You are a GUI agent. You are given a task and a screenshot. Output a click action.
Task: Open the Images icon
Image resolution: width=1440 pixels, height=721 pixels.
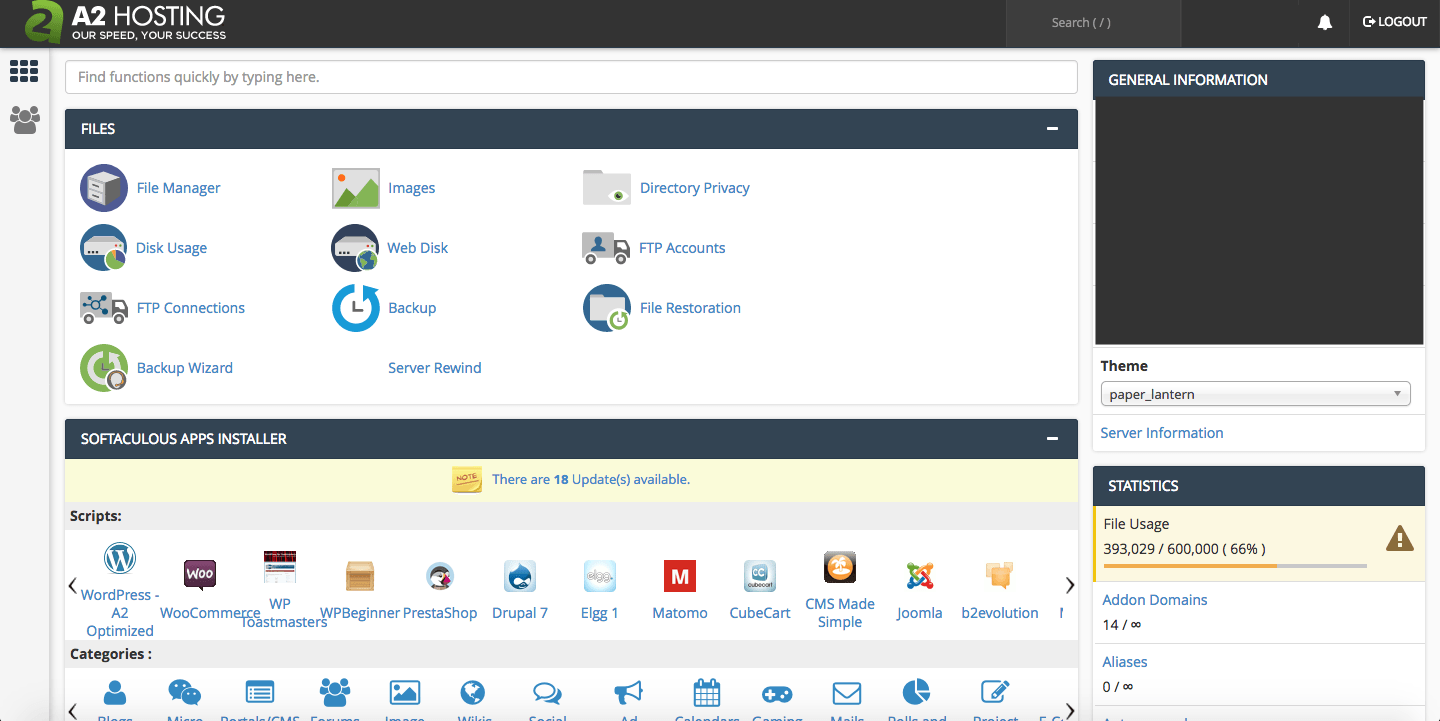(356, 188)
